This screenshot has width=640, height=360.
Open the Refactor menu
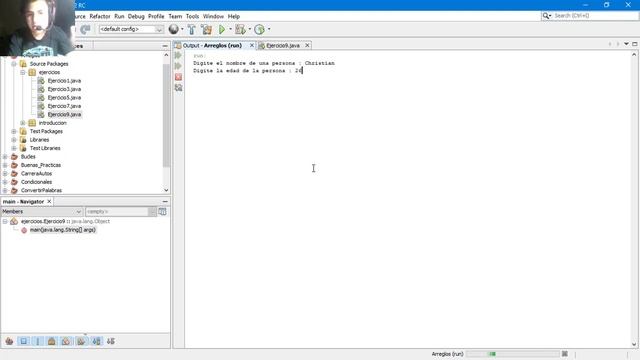pos(100,16)
